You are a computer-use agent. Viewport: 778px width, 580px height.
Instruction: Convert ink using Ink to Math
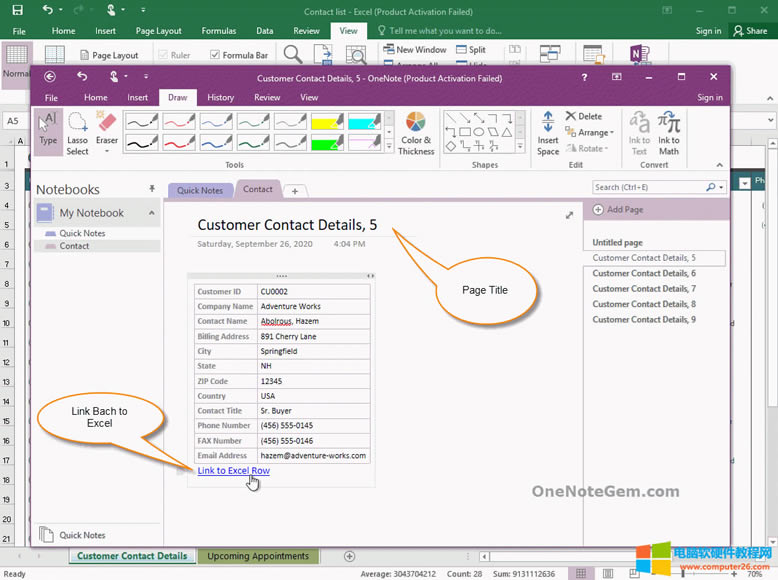669,133
